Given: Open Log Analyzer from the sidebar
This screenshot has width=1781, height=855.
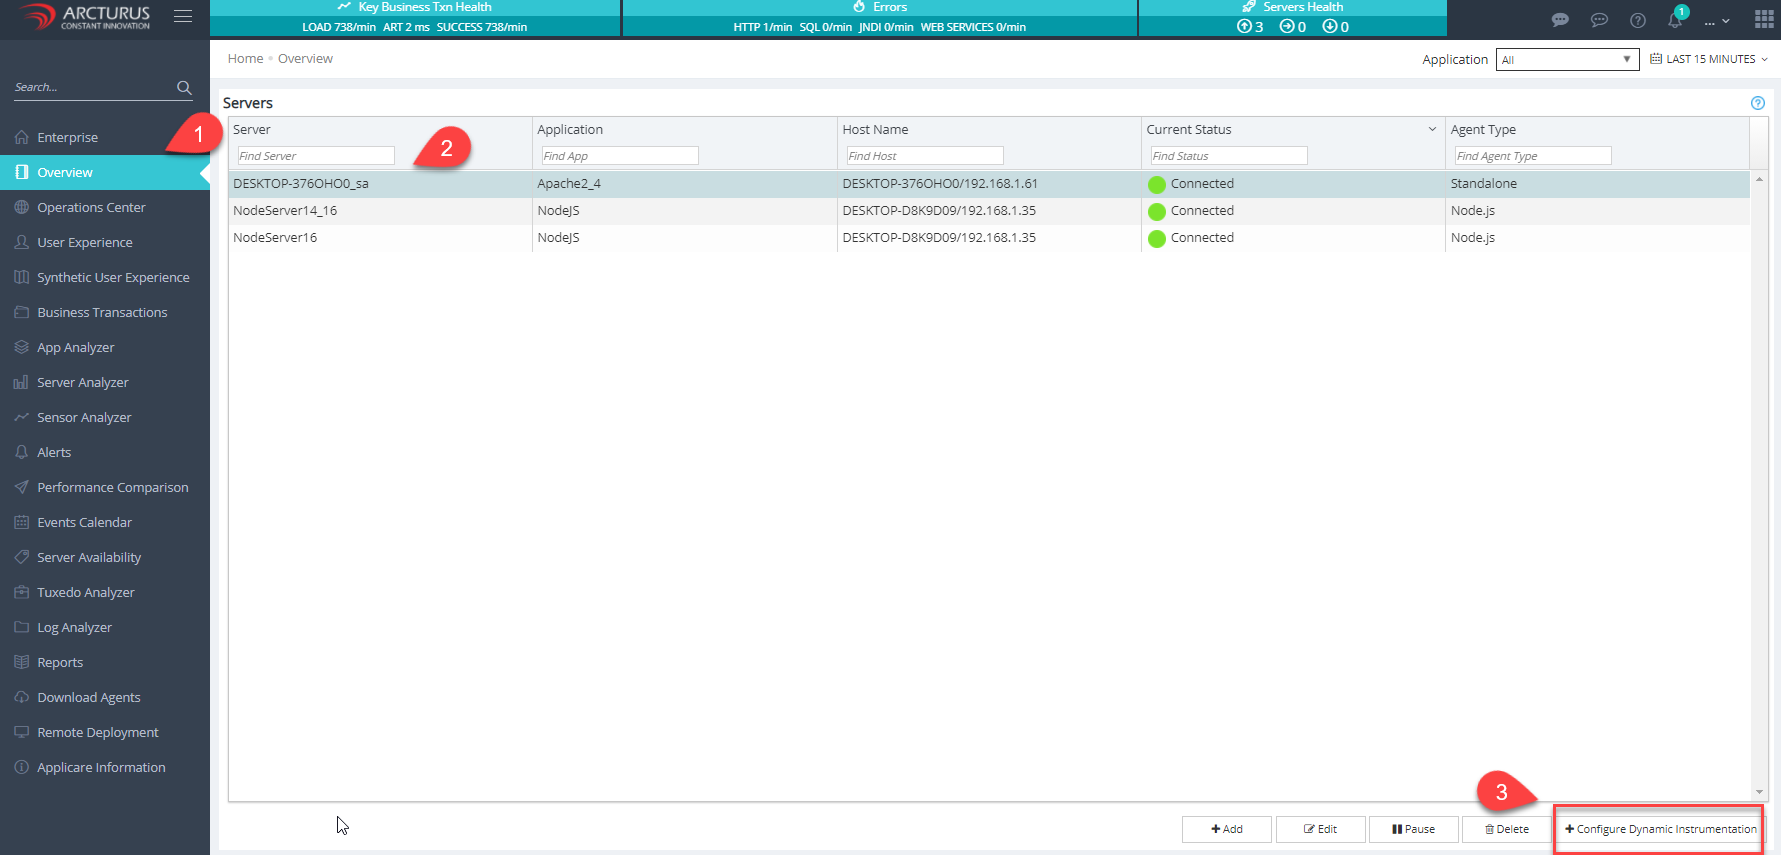Looking at the screenshot, I should pyautogui.click(x=74, y=628).
